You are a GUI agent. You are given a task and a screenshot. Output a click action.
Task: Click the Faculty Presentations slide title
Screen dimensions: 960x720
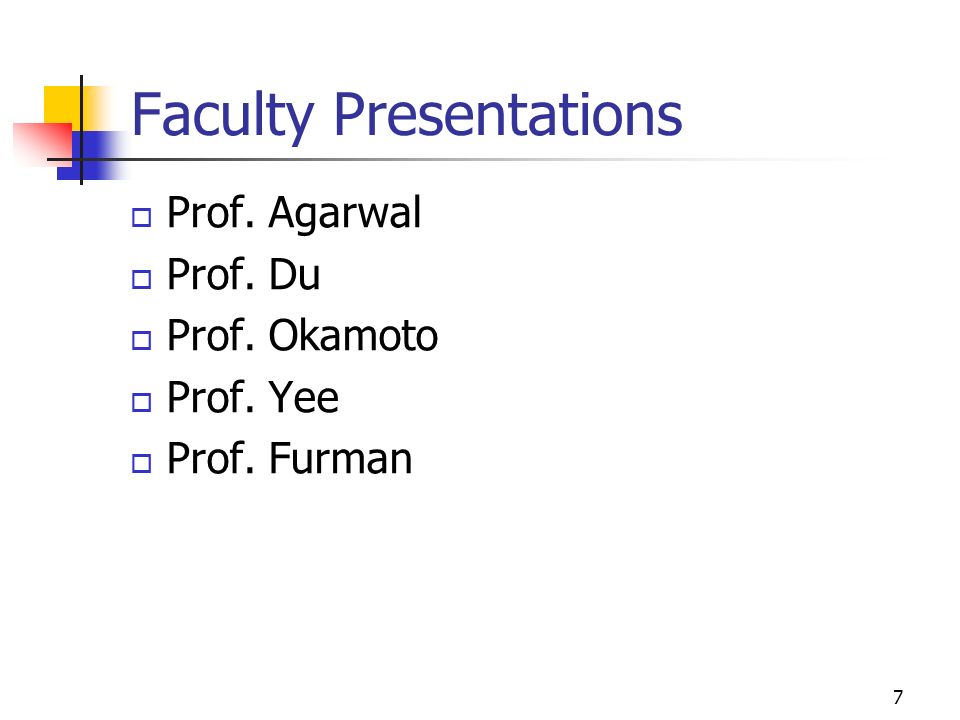[407, 114]
